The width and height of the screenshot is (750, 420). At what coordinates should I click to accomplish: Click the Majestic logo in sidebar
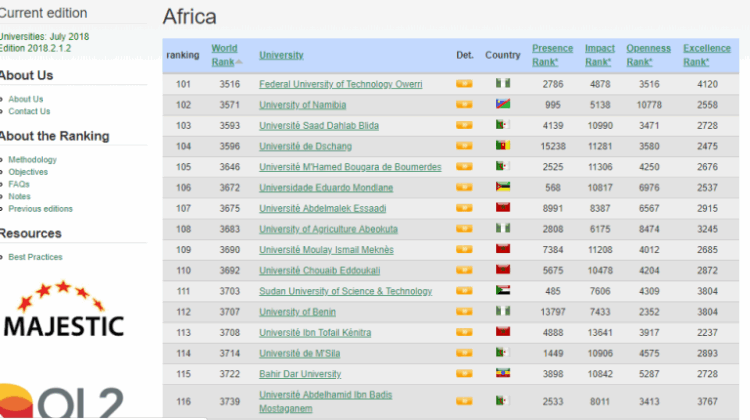64,309
